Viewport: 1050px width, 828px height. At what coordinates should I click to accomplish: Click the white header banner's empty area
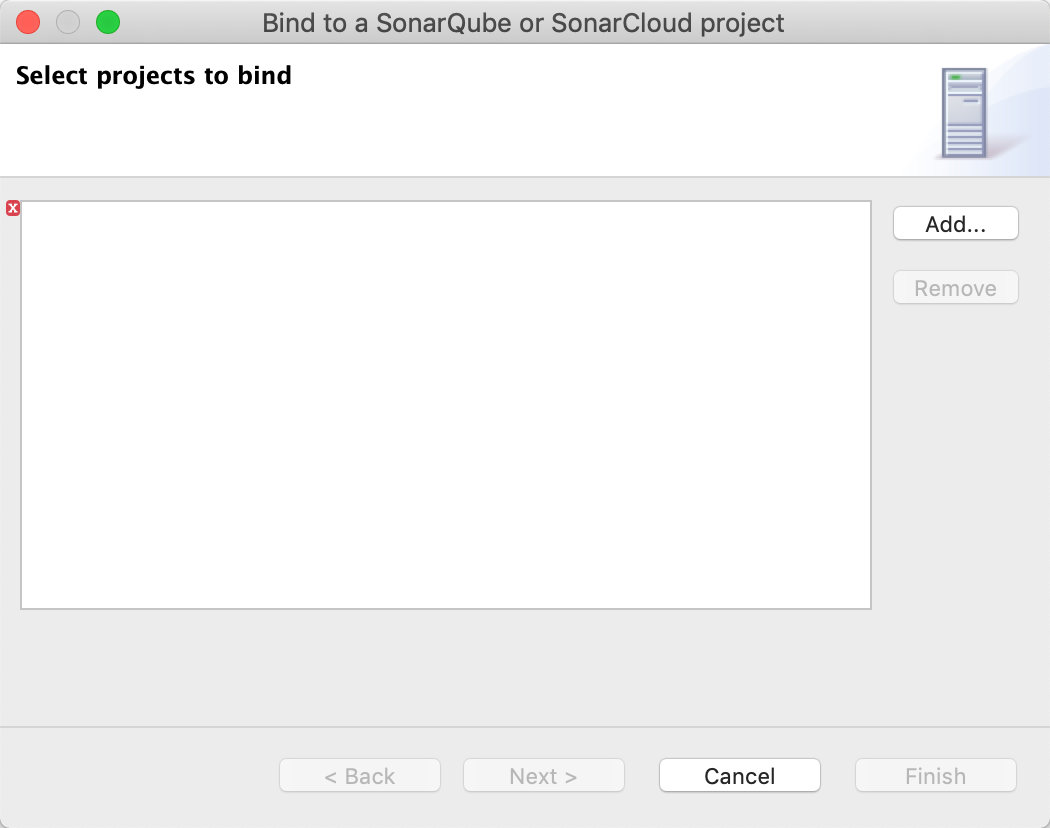[550, 120]
